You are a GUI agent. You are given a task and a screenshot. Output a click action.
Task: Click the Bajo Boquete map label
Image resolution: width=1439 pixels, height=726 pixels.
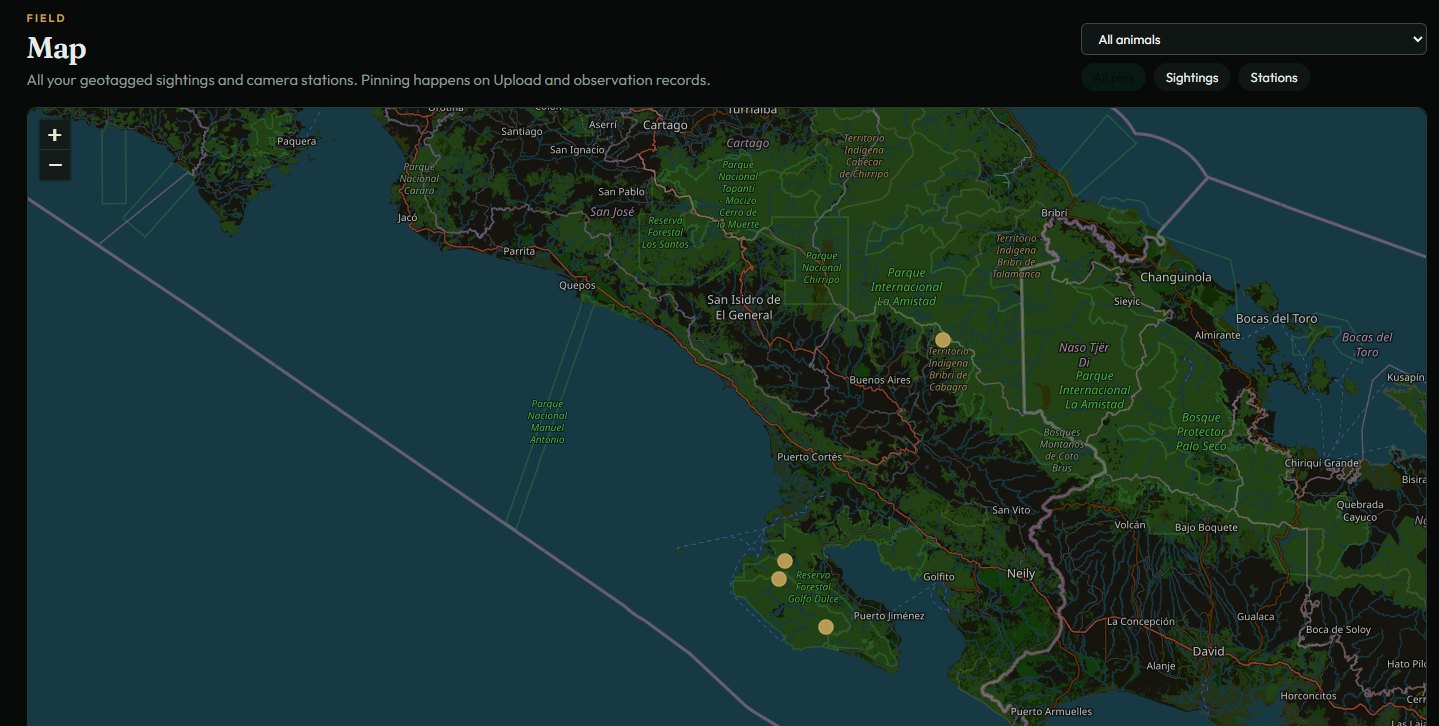1206,527
